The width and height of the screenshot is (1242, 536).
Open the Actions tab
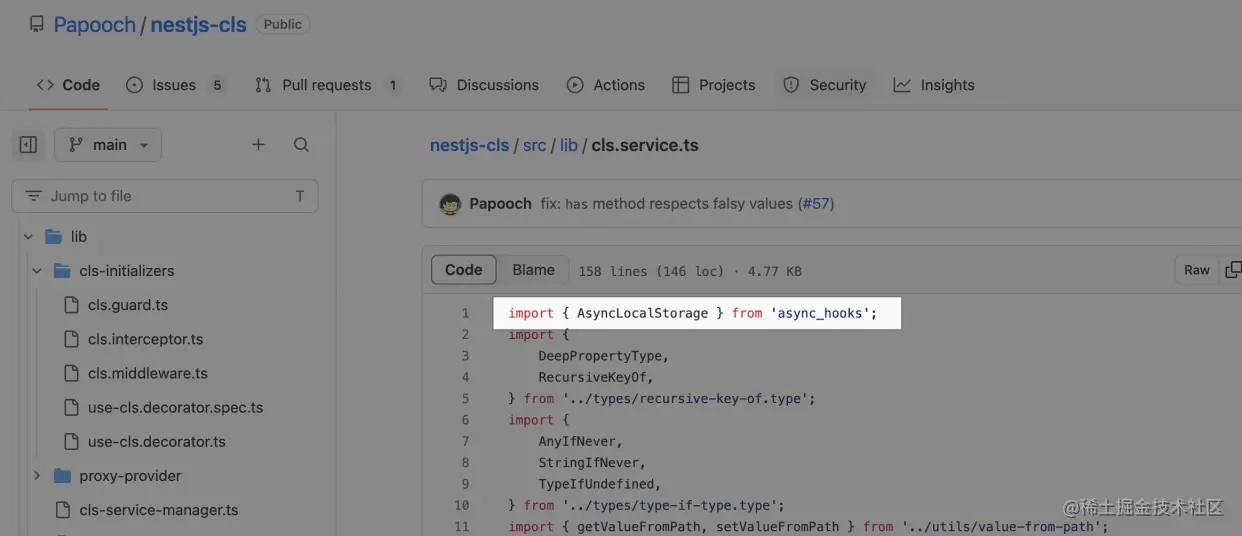(605, 85)
